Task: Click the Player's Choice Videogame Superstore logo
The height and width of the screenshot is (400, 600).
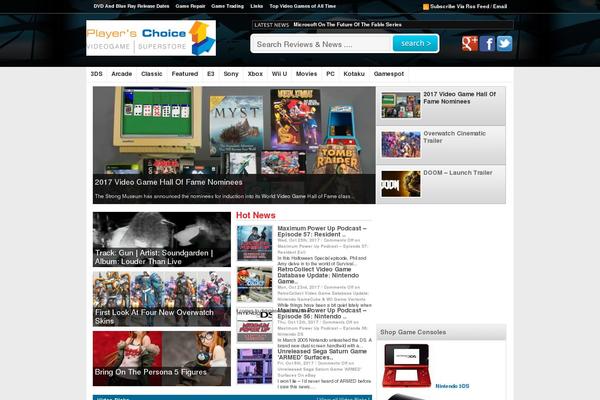Action: (151, 38)
